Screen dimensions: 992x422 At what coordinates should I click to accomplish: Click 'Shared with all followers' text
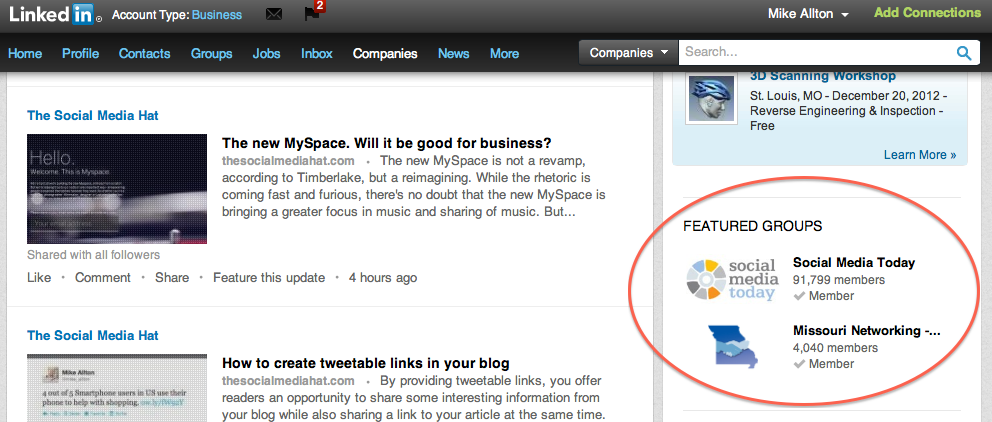(94, 255)
